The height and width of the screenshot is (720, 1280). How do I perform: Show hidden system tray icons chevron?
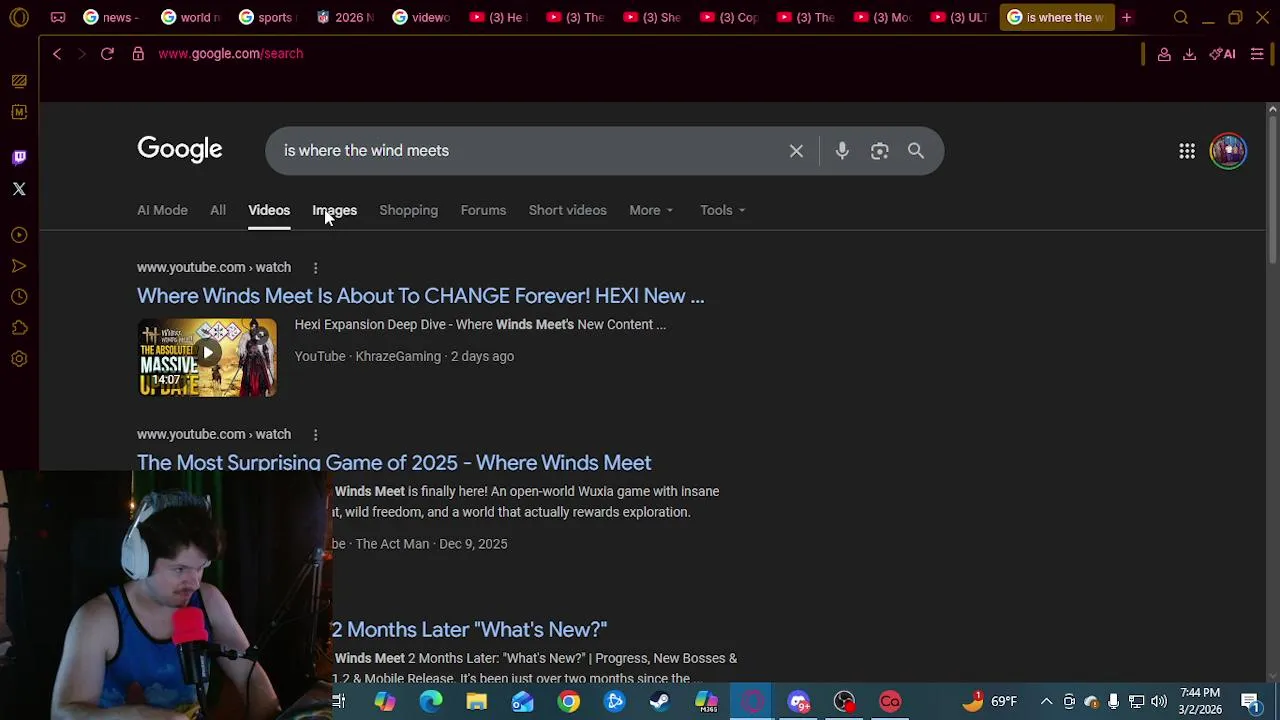(1046, 701)
